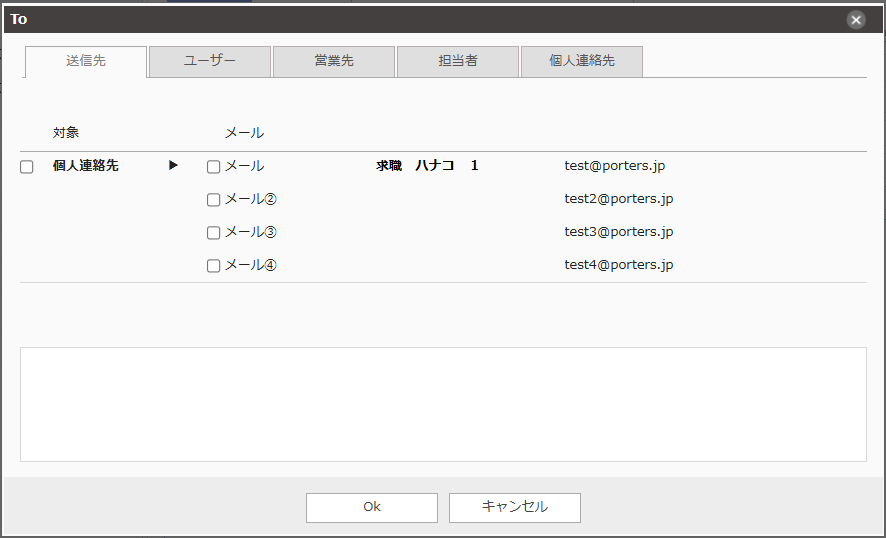This screenshot has height=538, width=886.
Task: Click the address test2@porters.jp
Action: tap(619, 199)
